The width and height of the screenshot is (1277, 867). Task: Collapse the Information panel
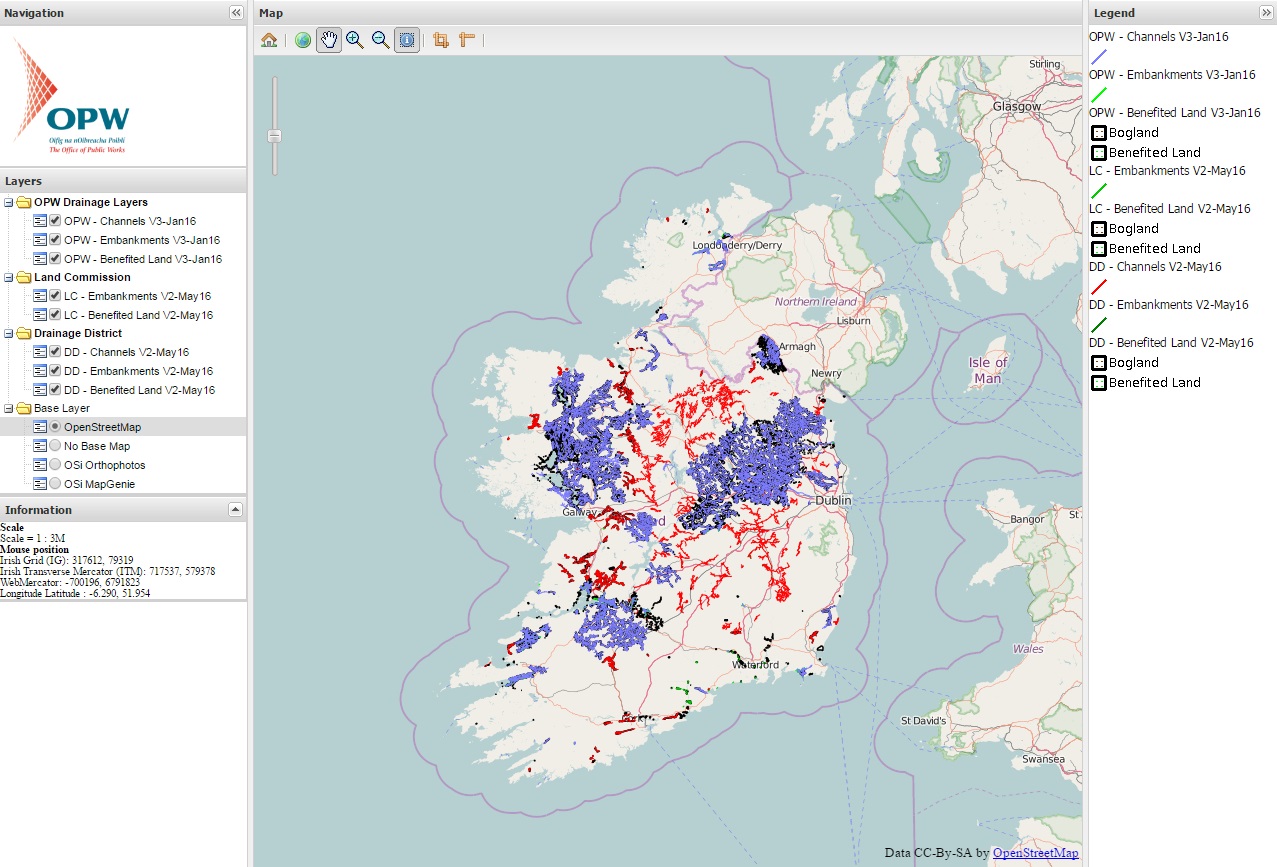point(235,510)
